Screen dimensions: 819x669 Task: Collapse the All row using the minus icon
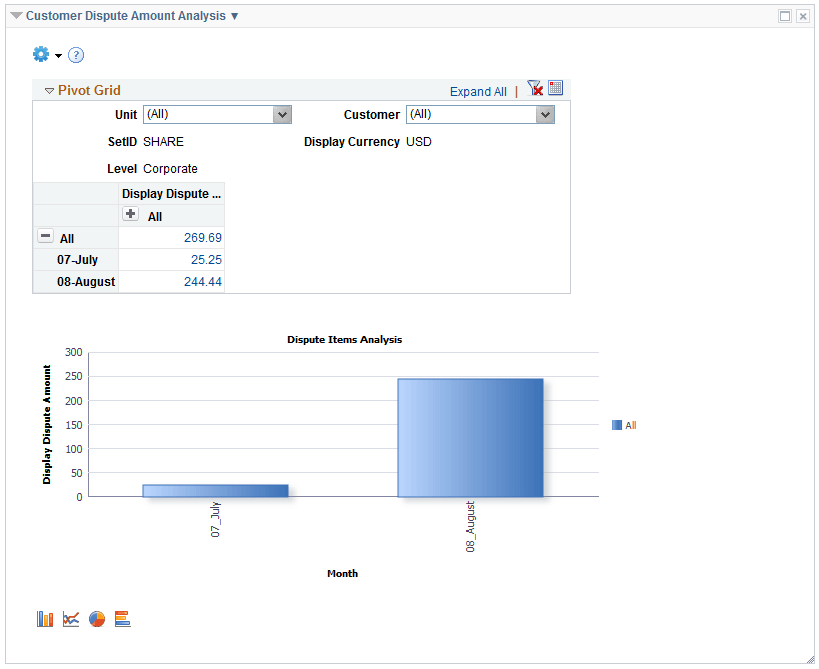coord(45,235)
